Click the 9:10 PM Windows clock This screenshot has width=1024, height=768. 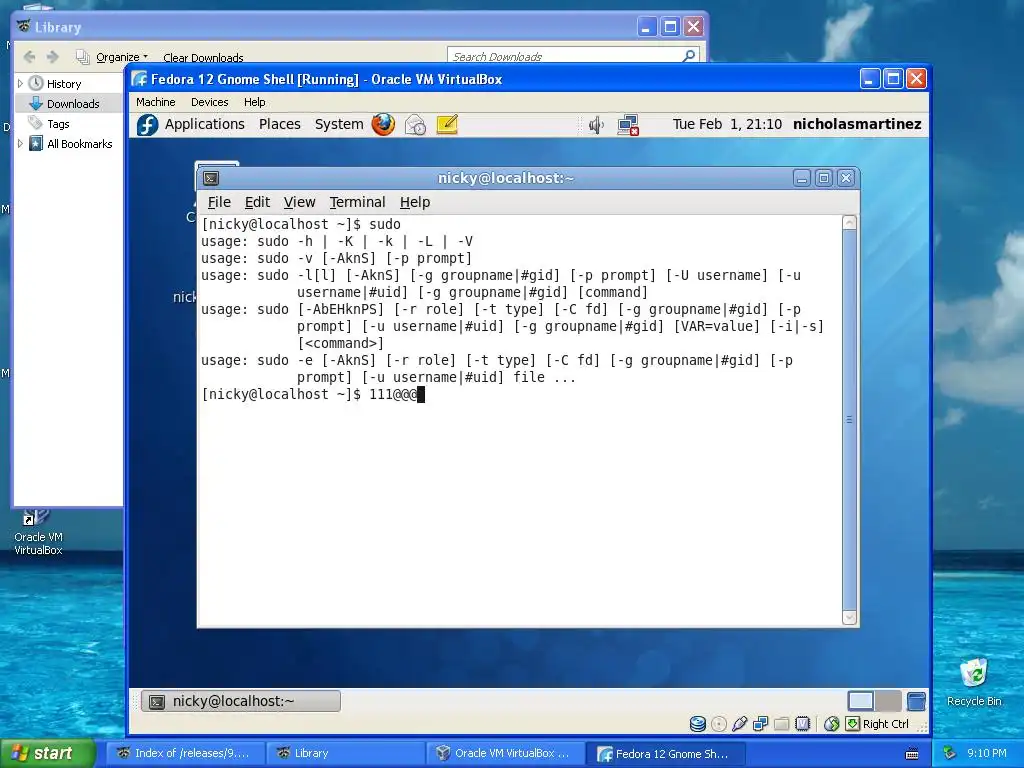point(987,753)
